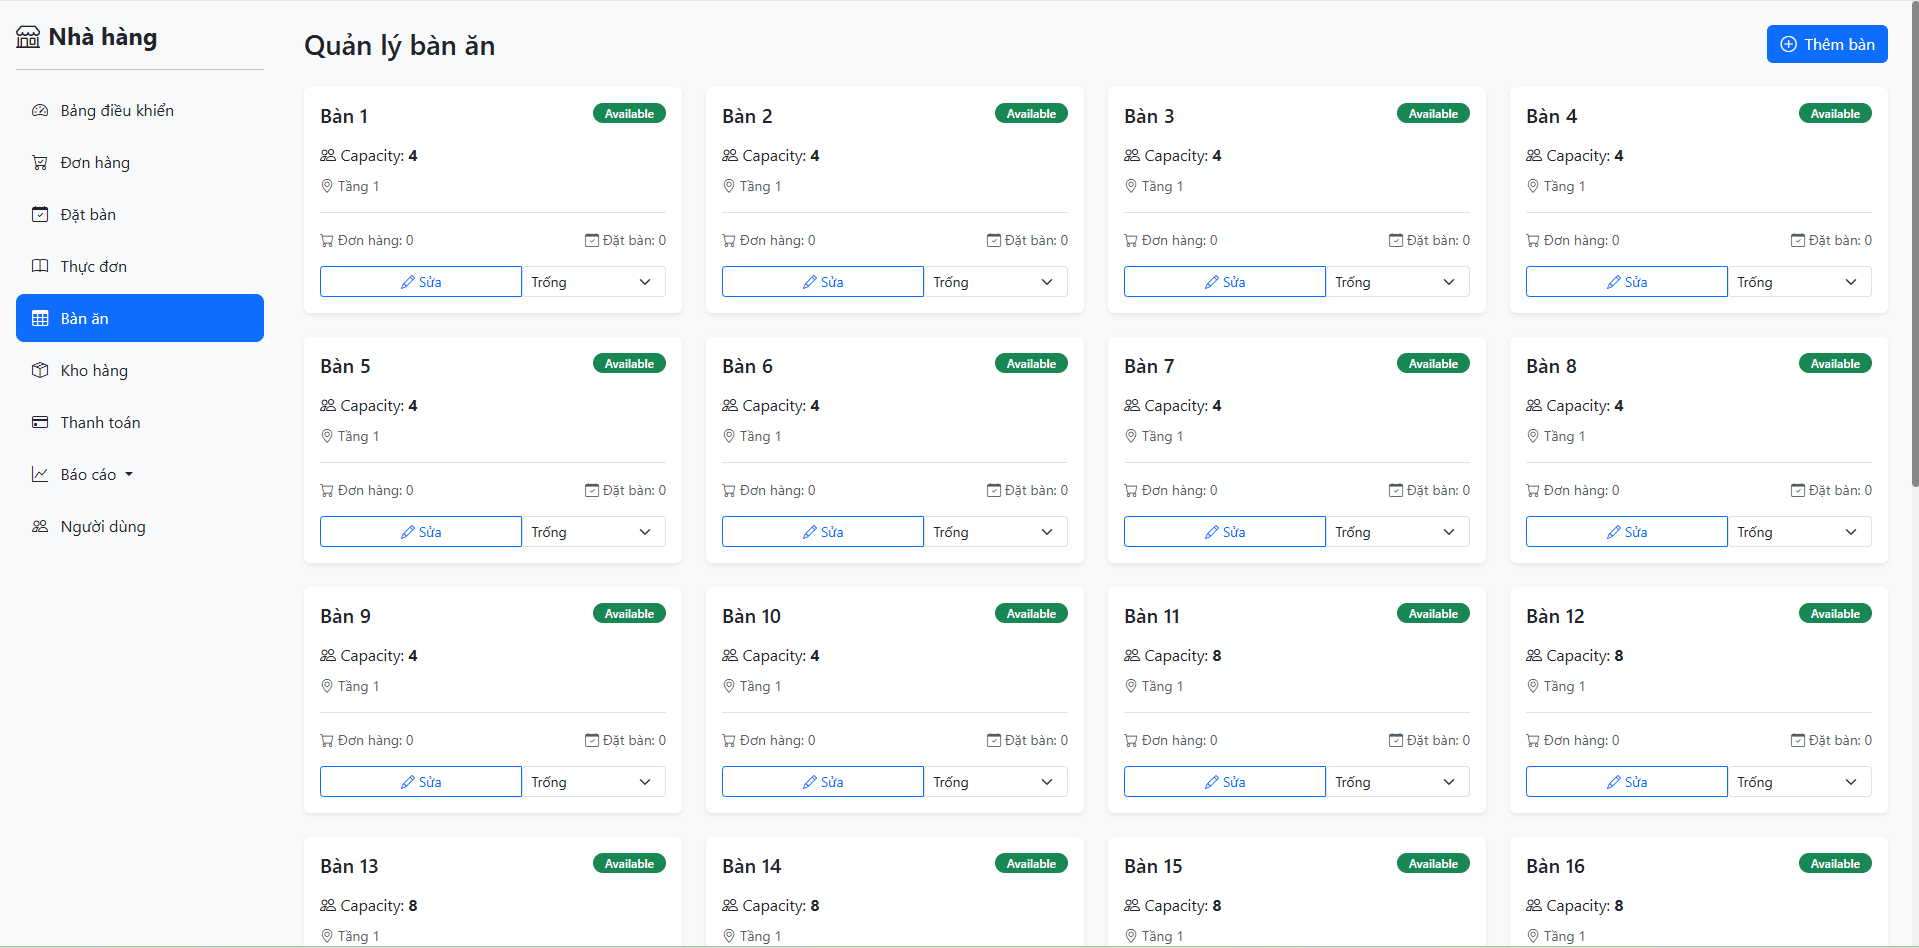The height and width of the screenshot is (948, 1919).
Task: Click the restaurant shop logo icon
Action: click(x=28, y=38)
